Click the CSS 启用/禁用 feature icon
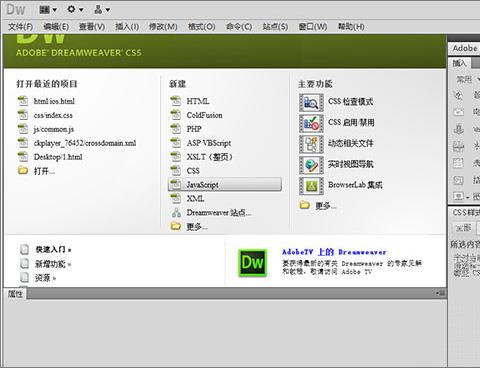 point(311,123)
